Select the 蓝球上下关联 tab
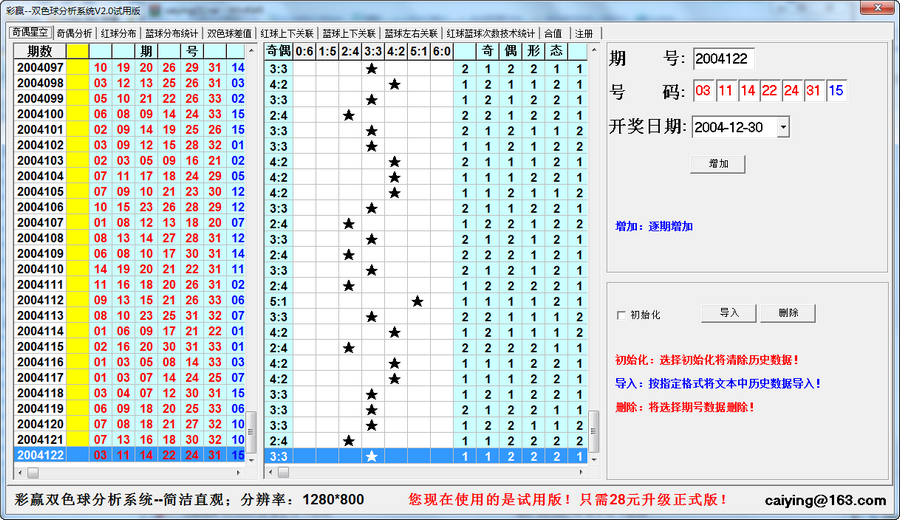 click(x=348, y=34)
